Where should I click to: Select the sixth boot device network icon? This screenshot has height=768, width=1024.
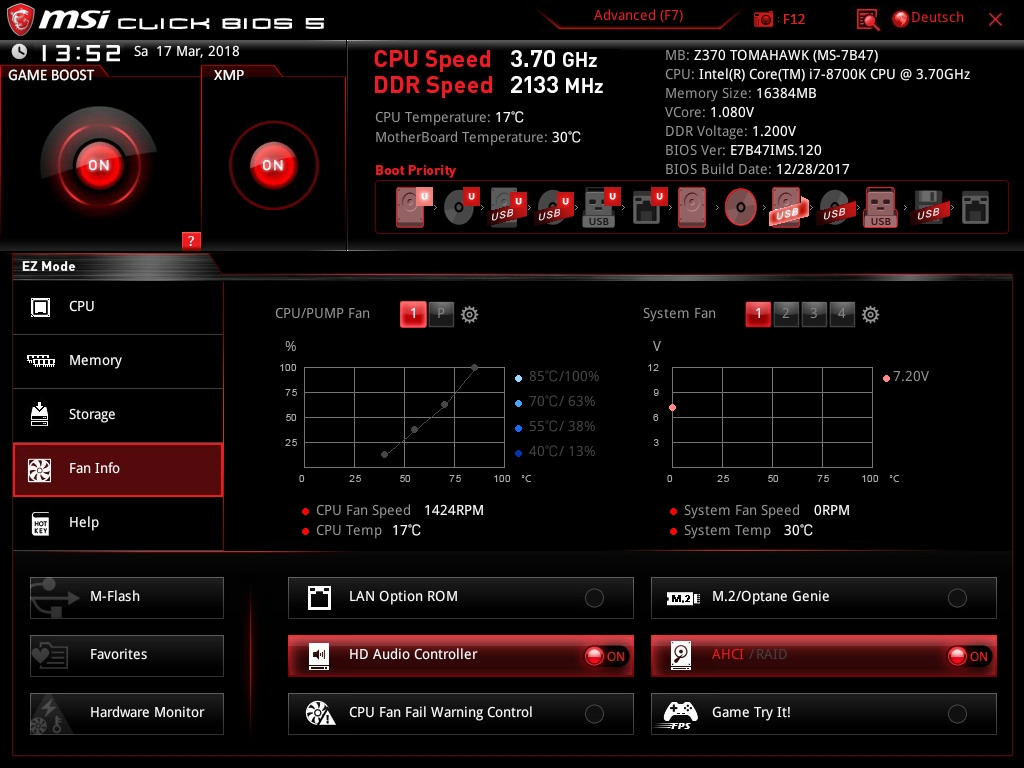(648, 208)
